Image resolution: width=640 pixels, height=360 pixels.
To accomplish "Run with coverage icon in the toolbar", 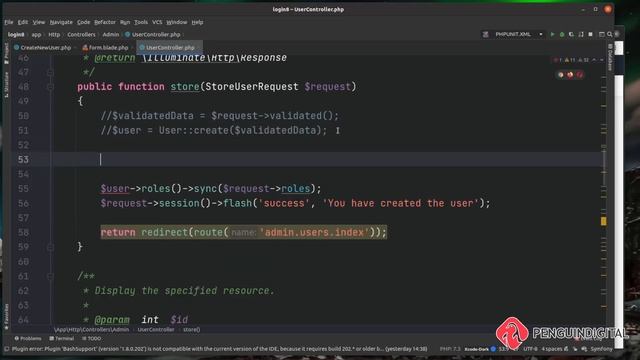I will point(571,35).
